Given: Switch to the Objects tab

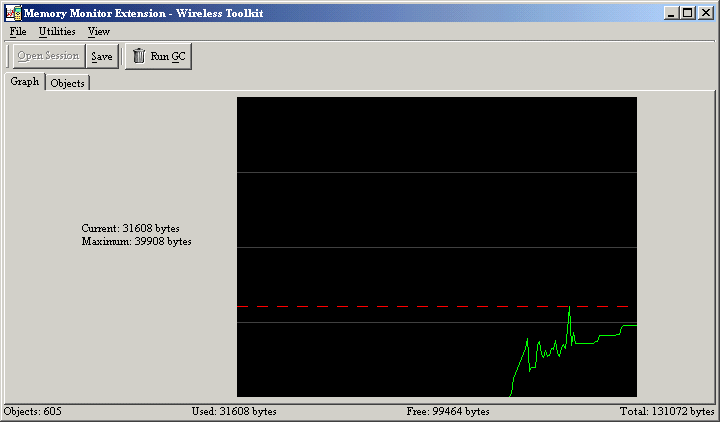Looking at the screenshot, I should (68, 83).
